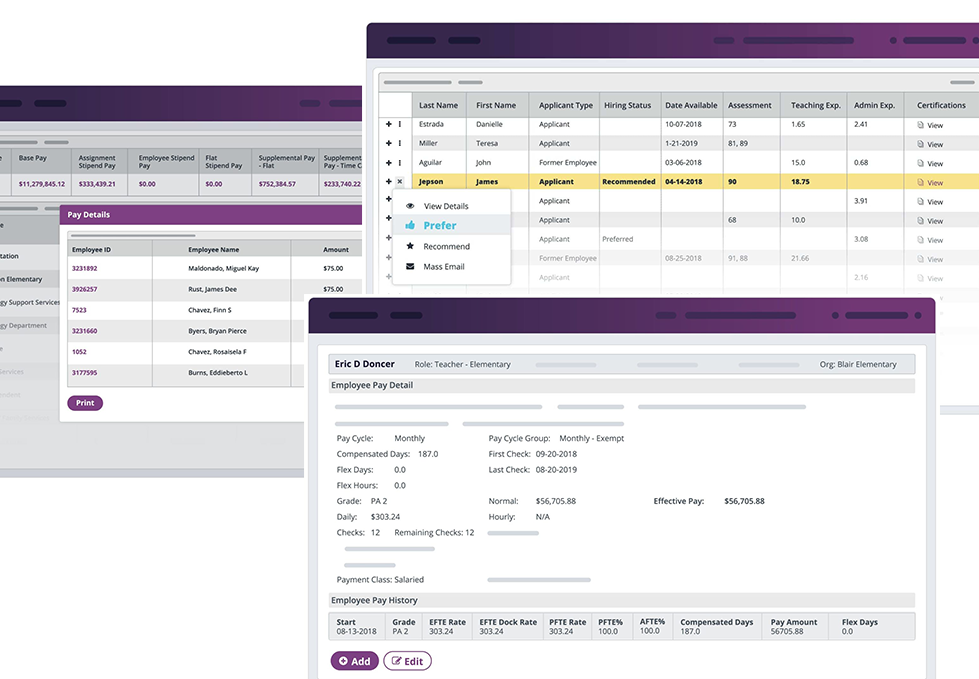This screenshot has height=679, width=979.
Task: Select Mass Email in the context menu
Action: pos(443,267)
